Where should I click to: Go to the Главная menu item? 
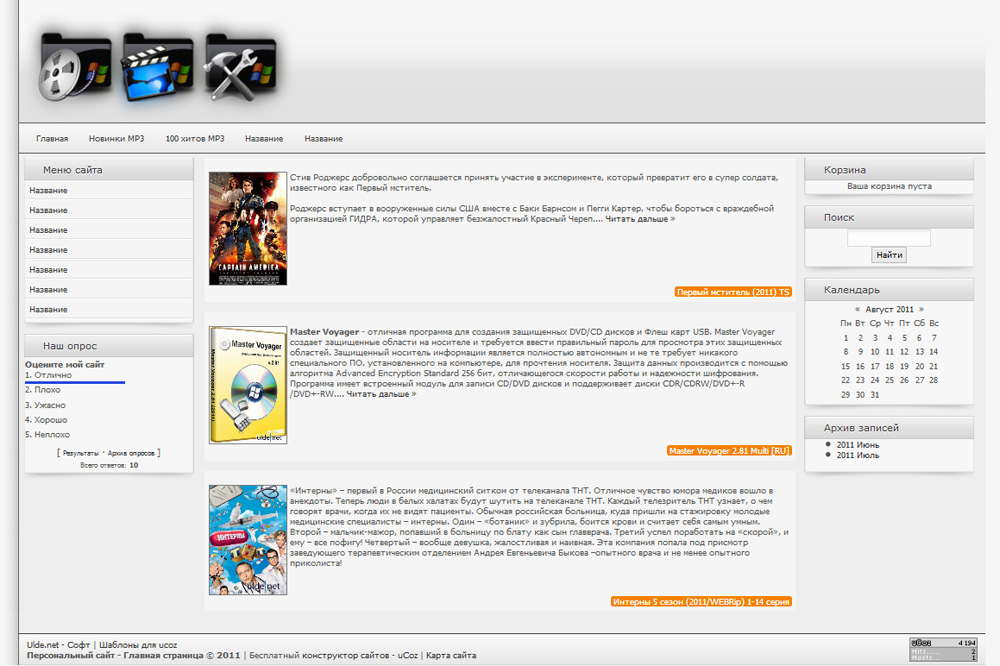[x=52, y=138]
